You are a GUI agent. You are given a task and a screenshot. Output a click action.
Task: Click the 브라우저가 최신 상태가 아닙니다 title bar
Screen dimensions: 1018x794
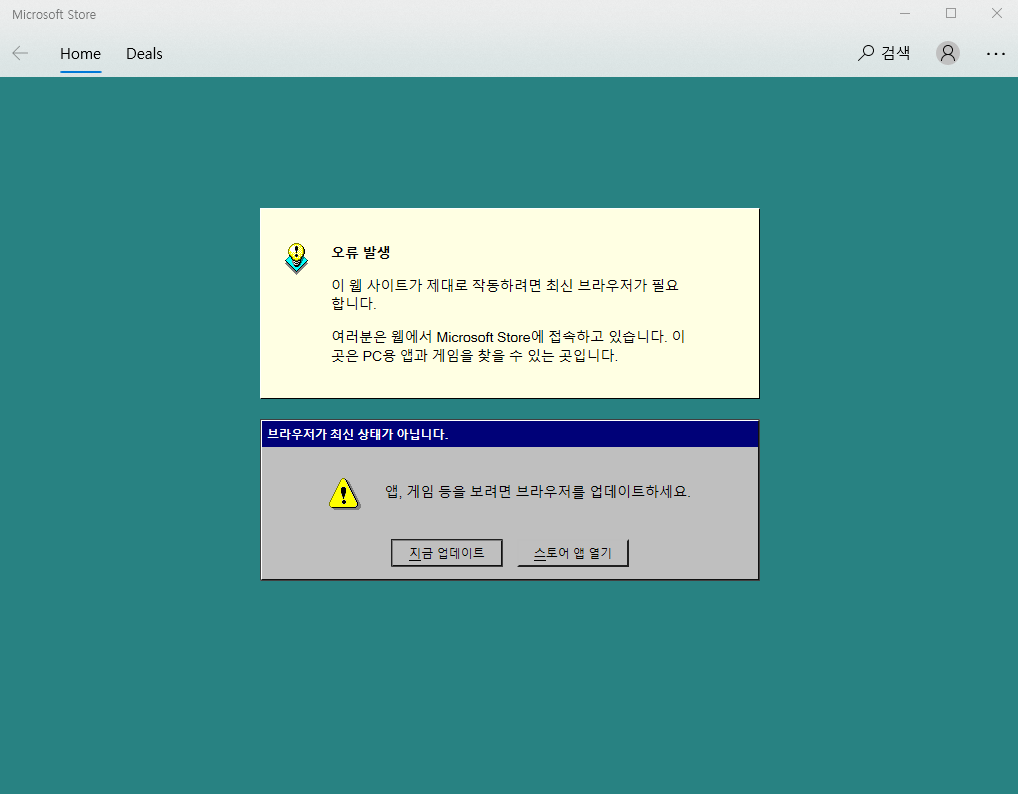pos(510,434)
